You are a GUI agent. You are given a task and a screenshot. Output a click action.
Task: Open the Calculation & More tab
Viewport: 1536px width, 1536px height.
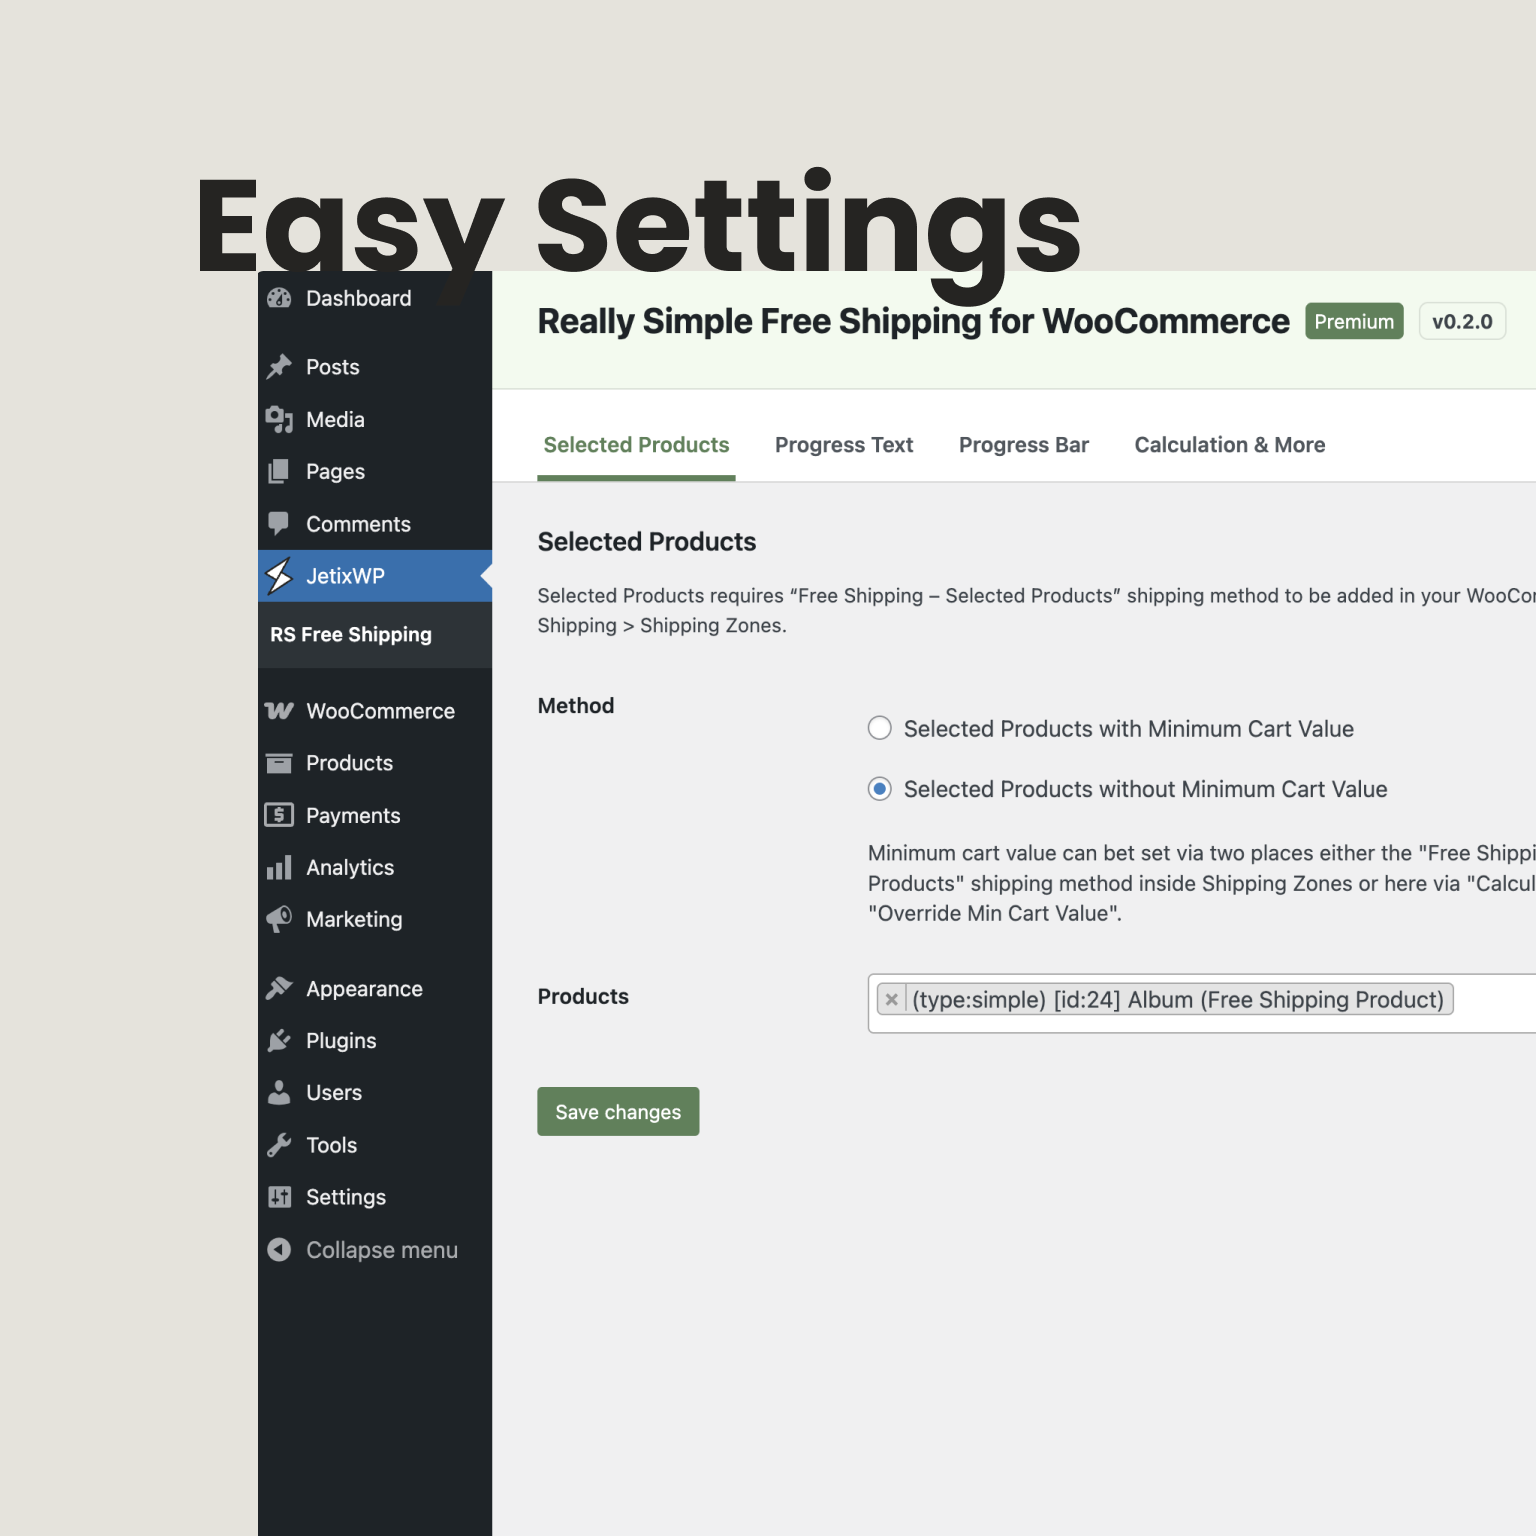[x=1230, y=445]
